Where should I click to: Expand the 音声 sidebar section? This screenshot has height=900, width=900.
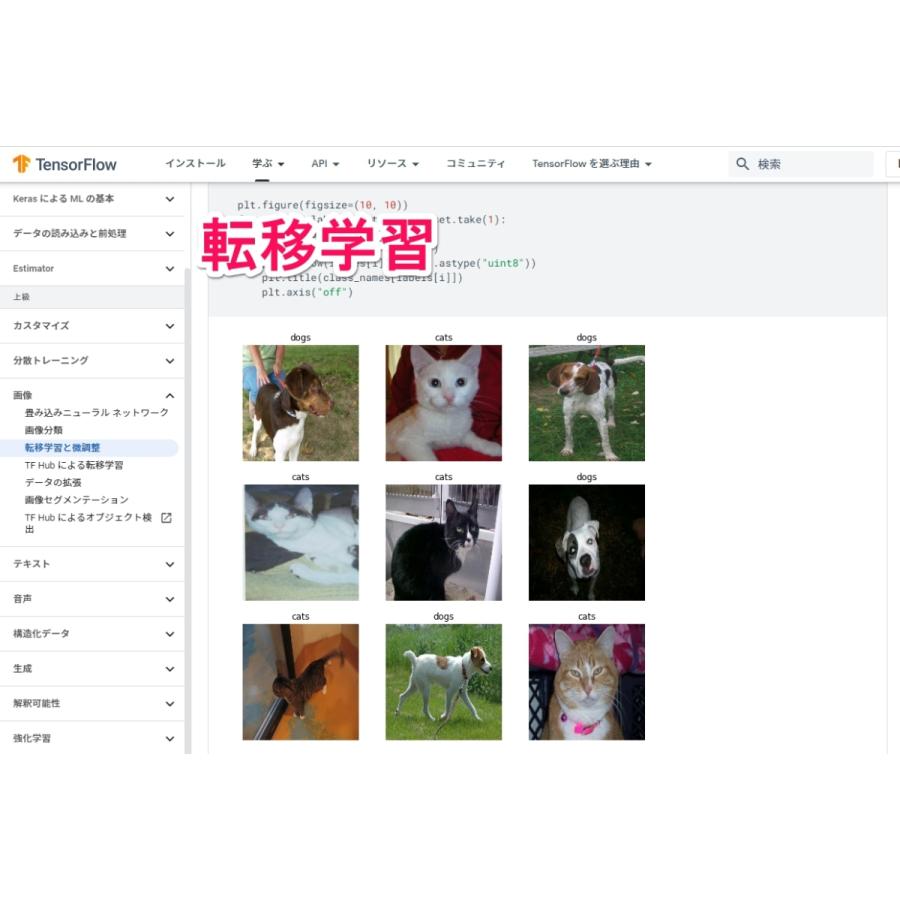pyautogui.click(x=92, y=598)
